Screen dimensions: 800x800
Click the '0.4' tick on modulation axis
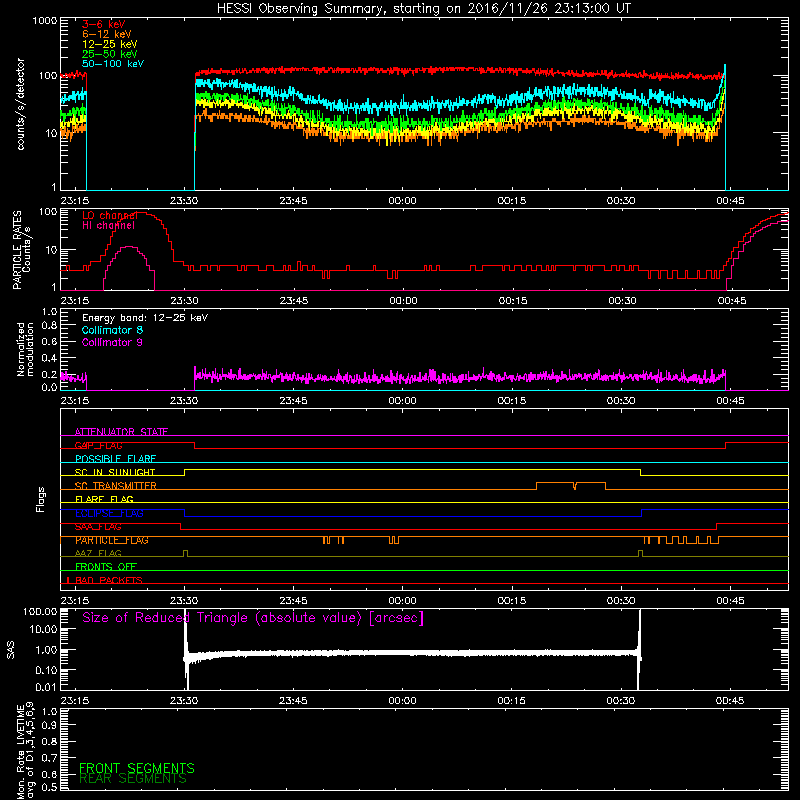(49, 358)
